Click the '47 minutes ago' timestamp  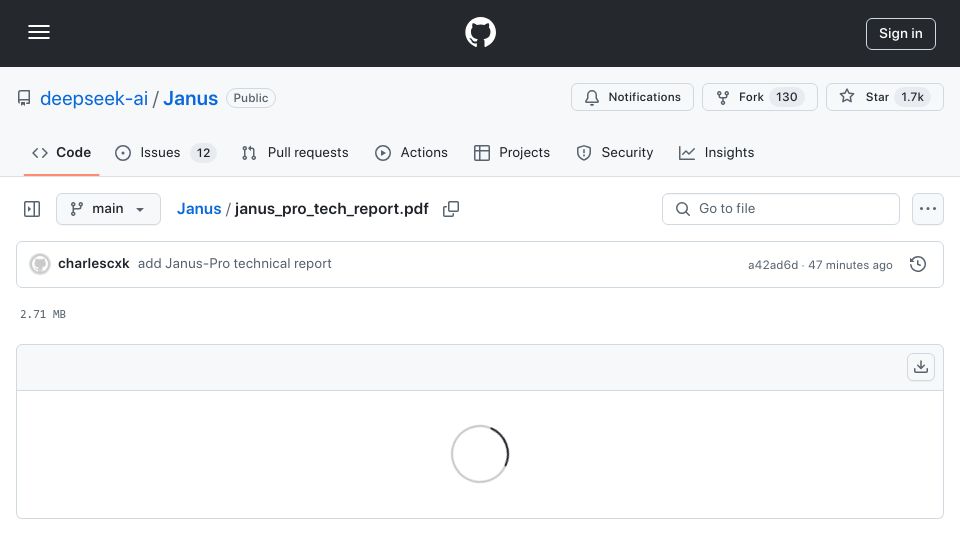pyautogui.click(x=850, y=264)
